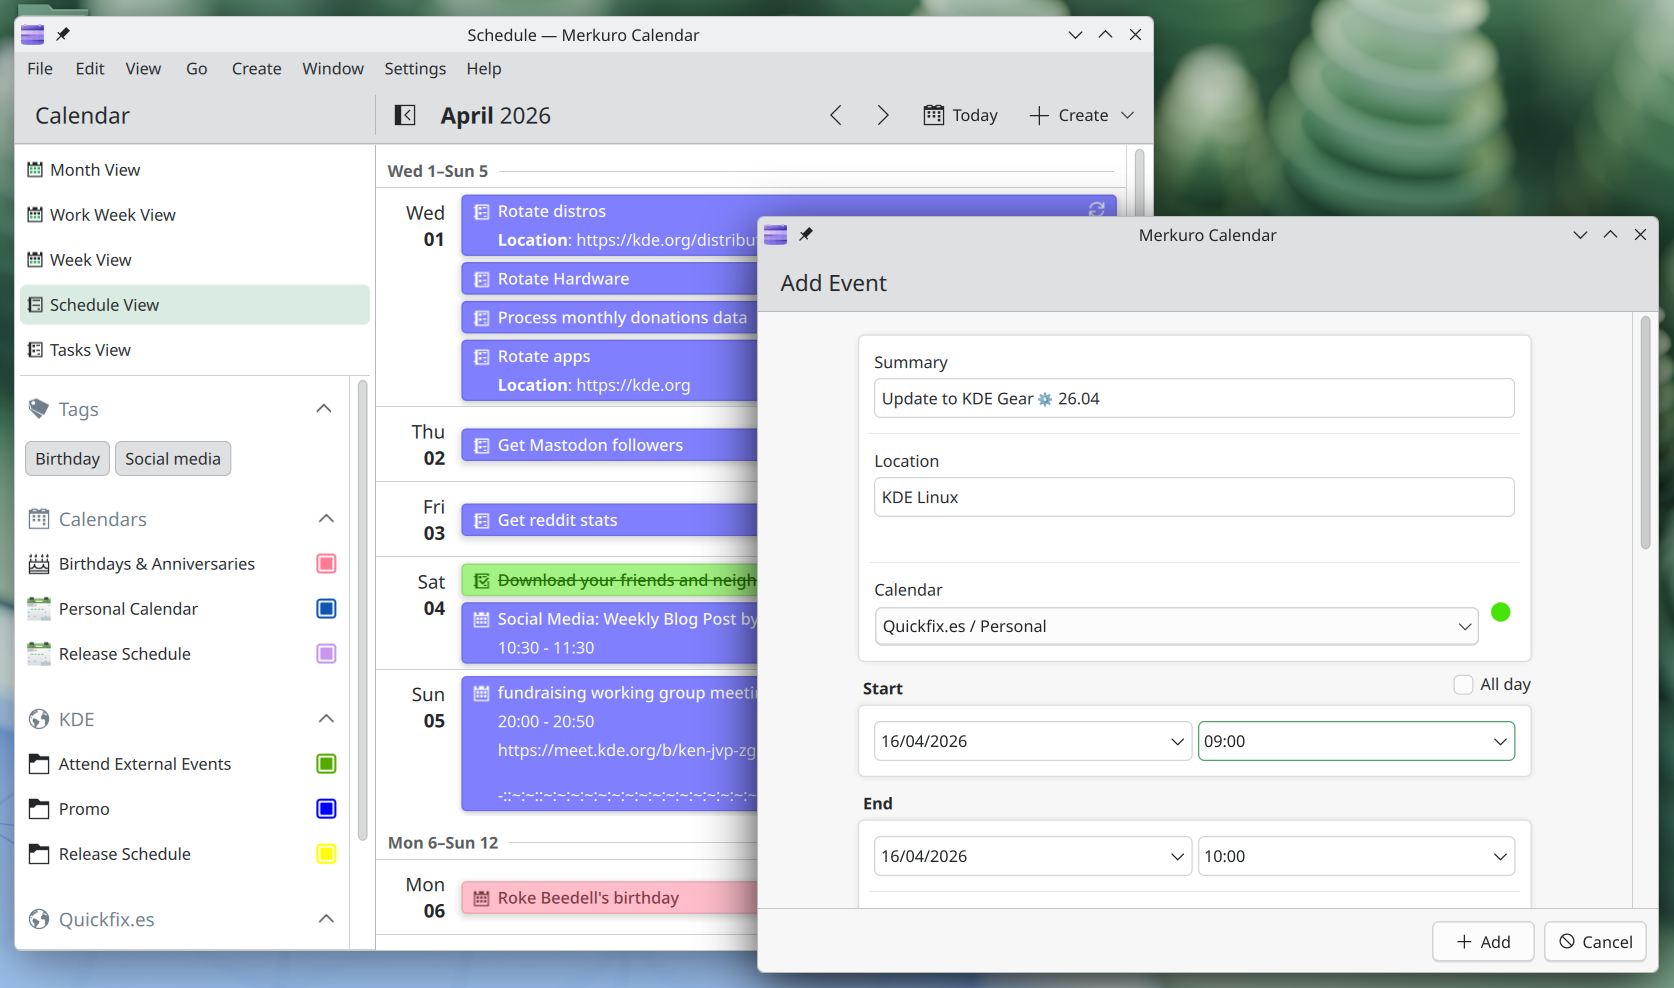
Task: Open the start time 09:00 dropdown
Action: (1355, 741)
